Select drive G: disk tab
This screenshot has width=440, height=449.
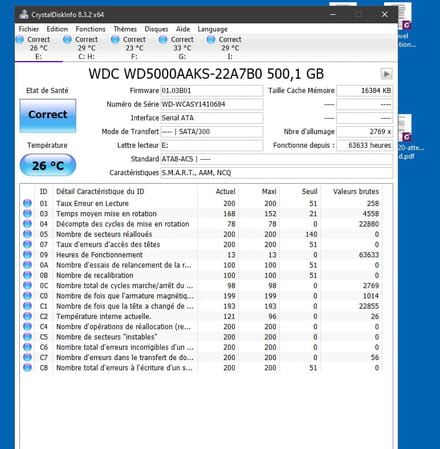click(182, 48)
